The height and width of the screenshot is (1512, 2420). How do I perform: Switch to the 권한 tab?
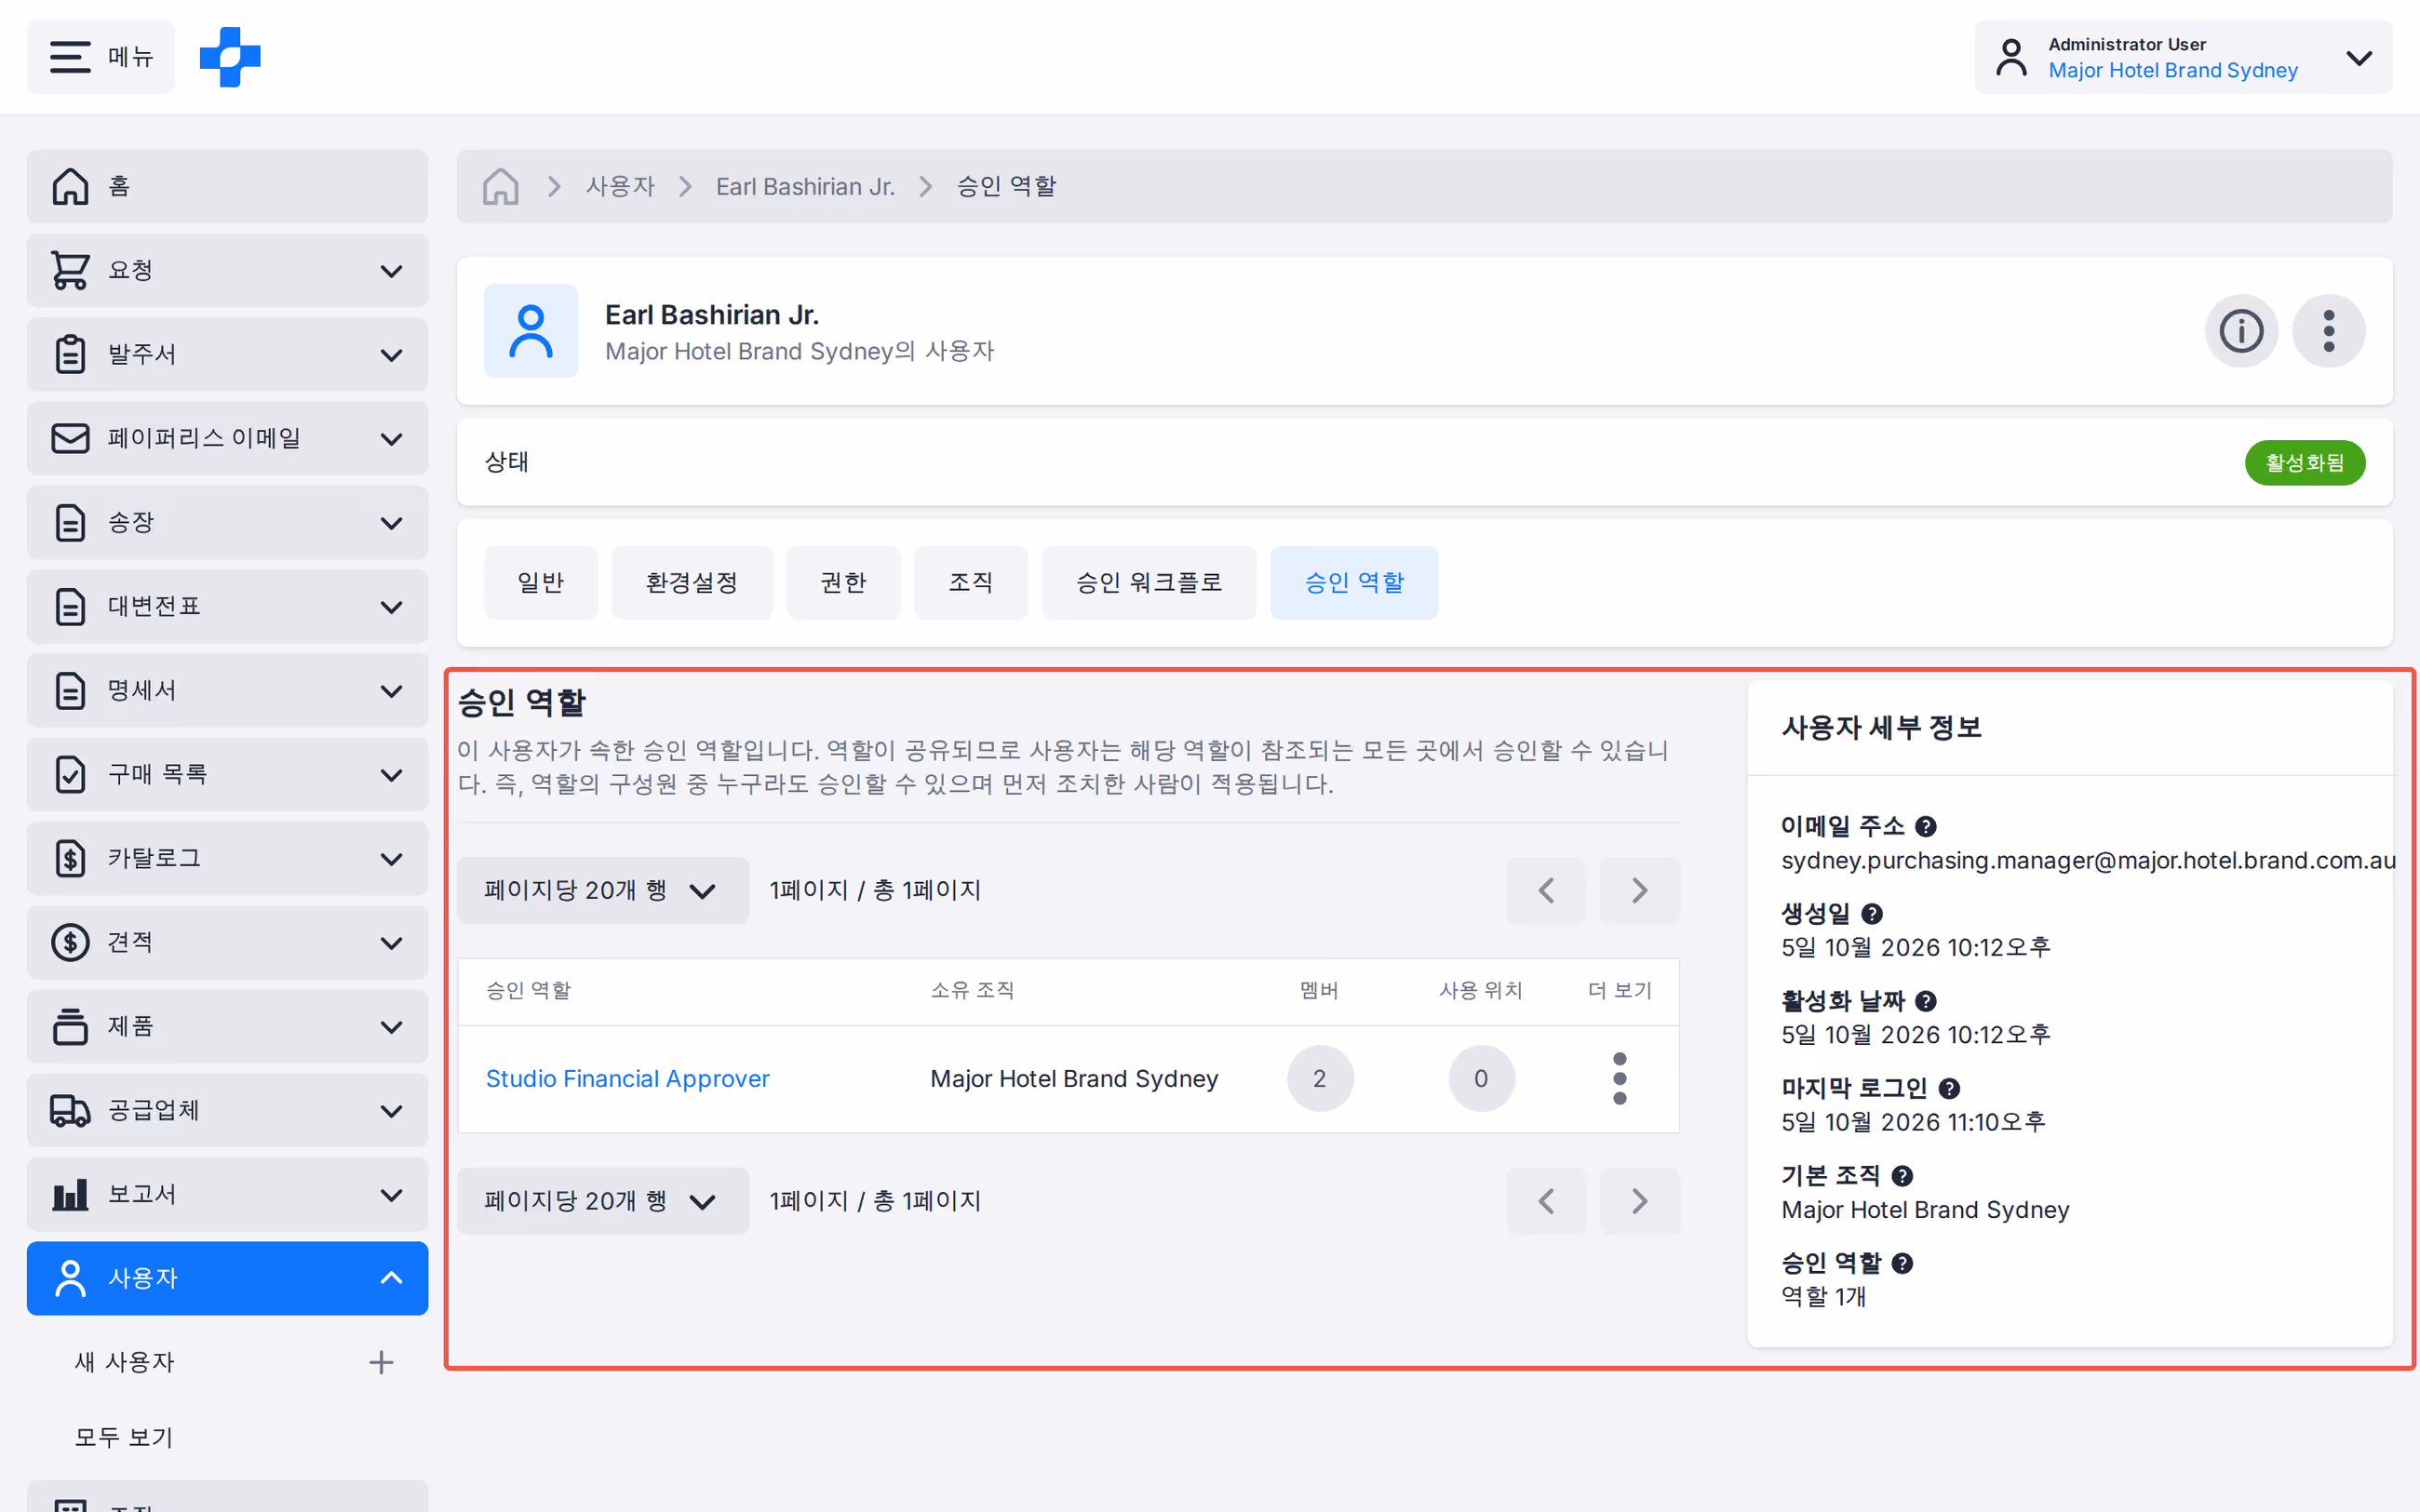(x=843, y=583)
